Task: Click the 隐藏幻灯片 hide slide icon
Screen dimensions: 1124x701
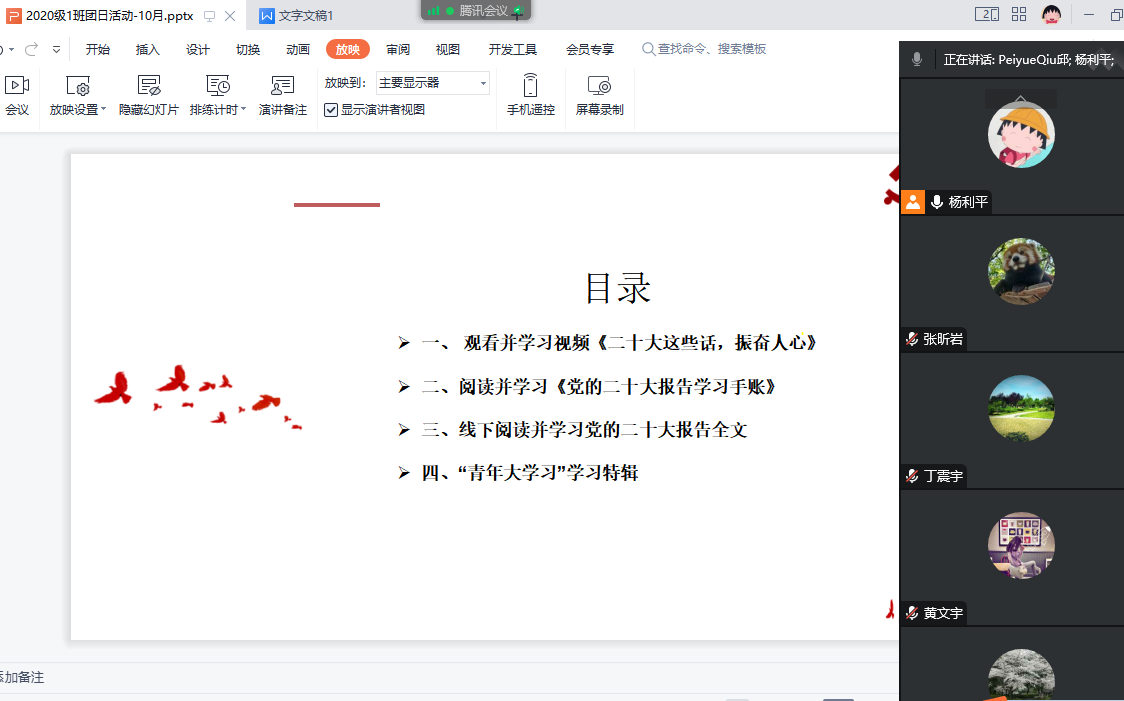Action: pyautogui.click(x=149, y=87)
